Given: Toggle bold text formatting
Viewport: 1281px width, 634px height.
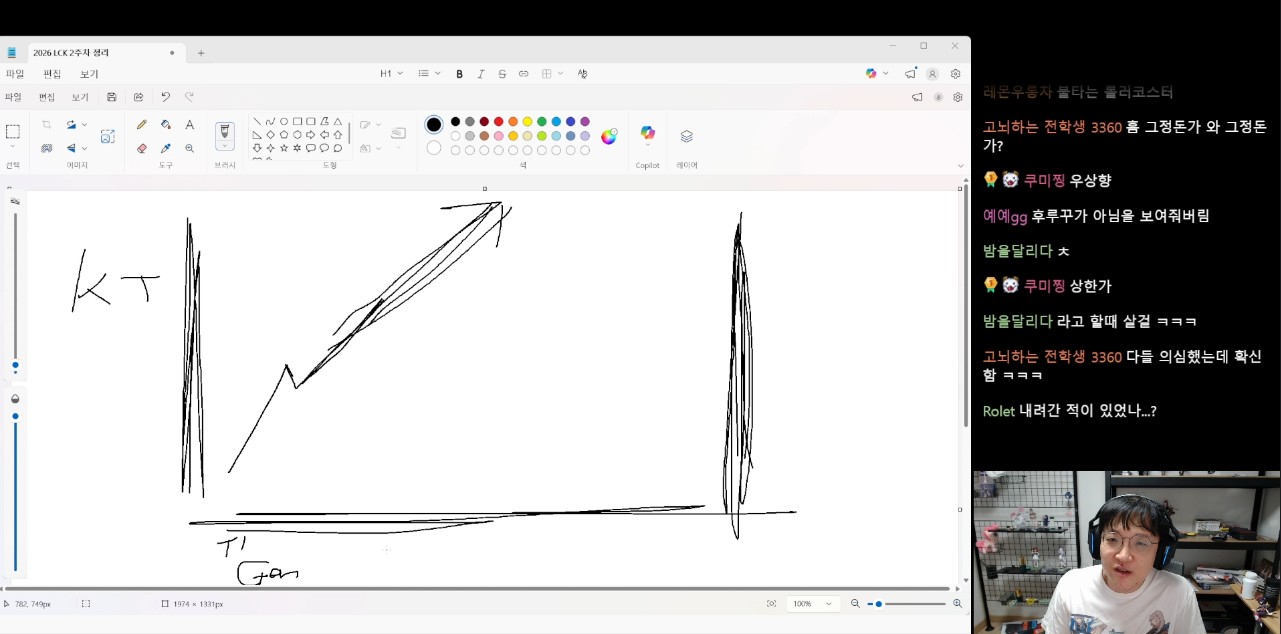Looking at the screenshot, I should [x=459, y=73].
